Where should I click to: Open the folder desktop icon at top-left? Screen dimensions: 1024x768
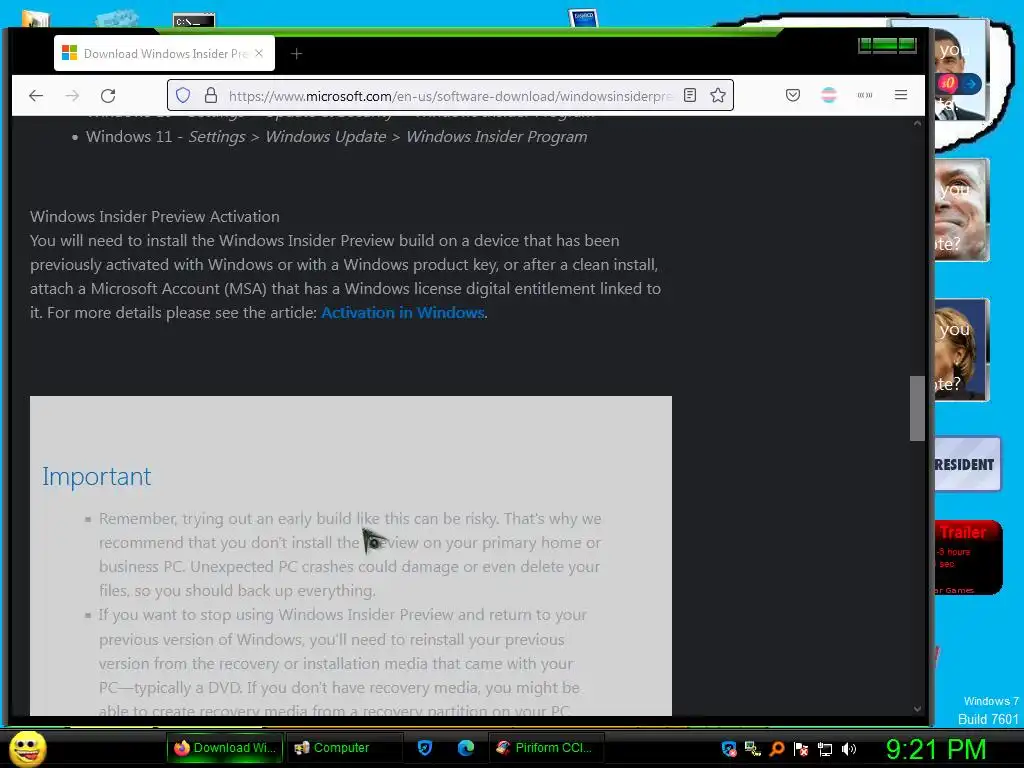click(x=35, y=18)
